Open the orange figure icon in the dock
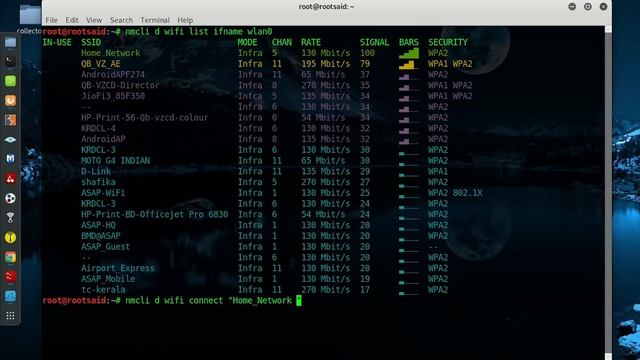This screenshot has height=360, width=640. point(10,120)
